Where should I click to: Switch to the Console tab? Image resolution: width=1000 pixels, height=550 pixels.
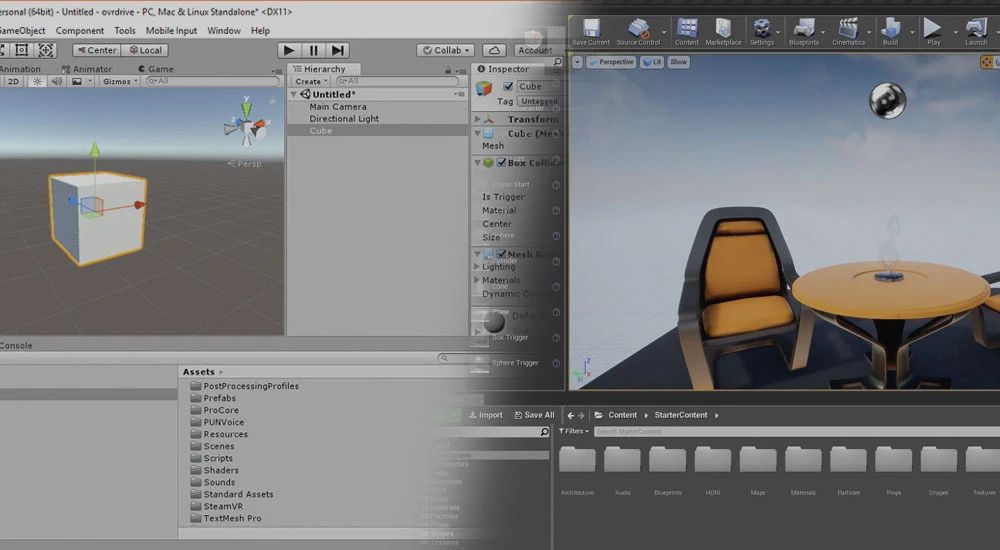click(17, 345)
